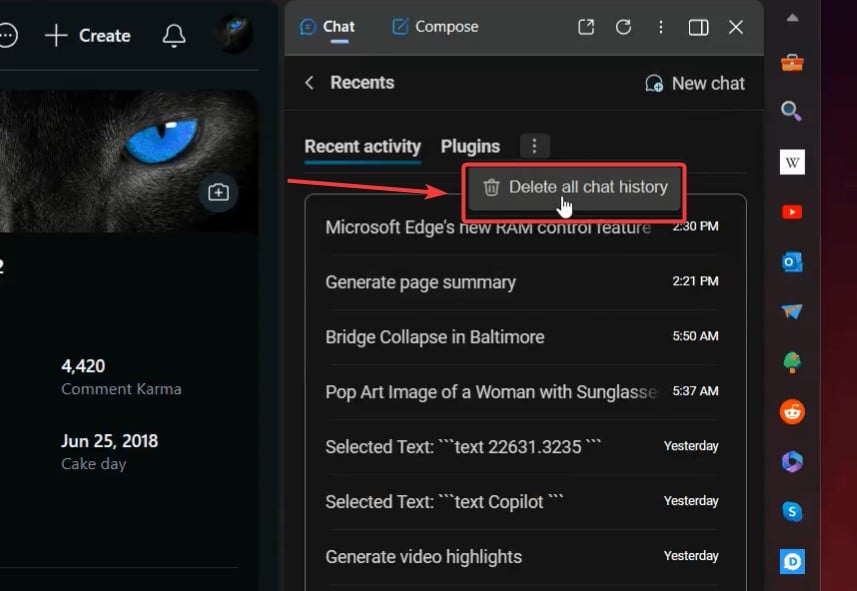Click the Jun 25, 2018 Cake day text
Viewport: 857px width, 591px height.
tap(109, 441)
